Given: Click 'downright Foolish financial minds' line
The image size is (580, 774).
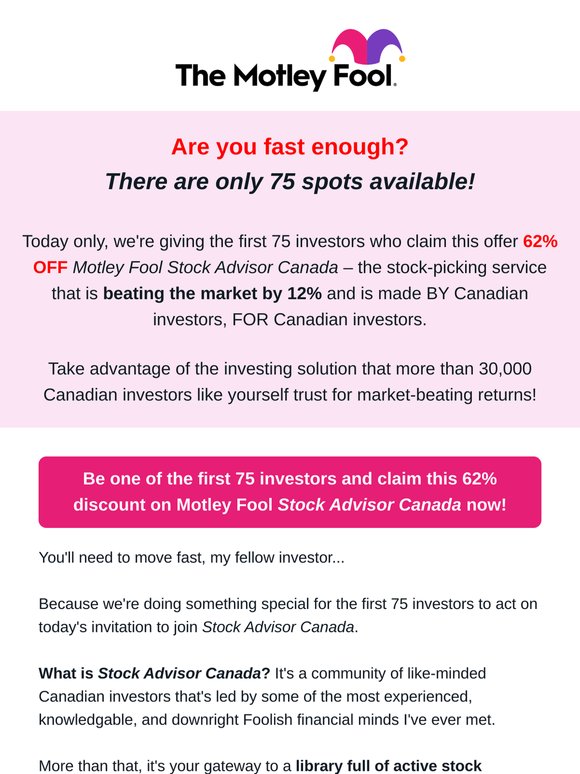Looking at the screenshot, I should point(267,720).
